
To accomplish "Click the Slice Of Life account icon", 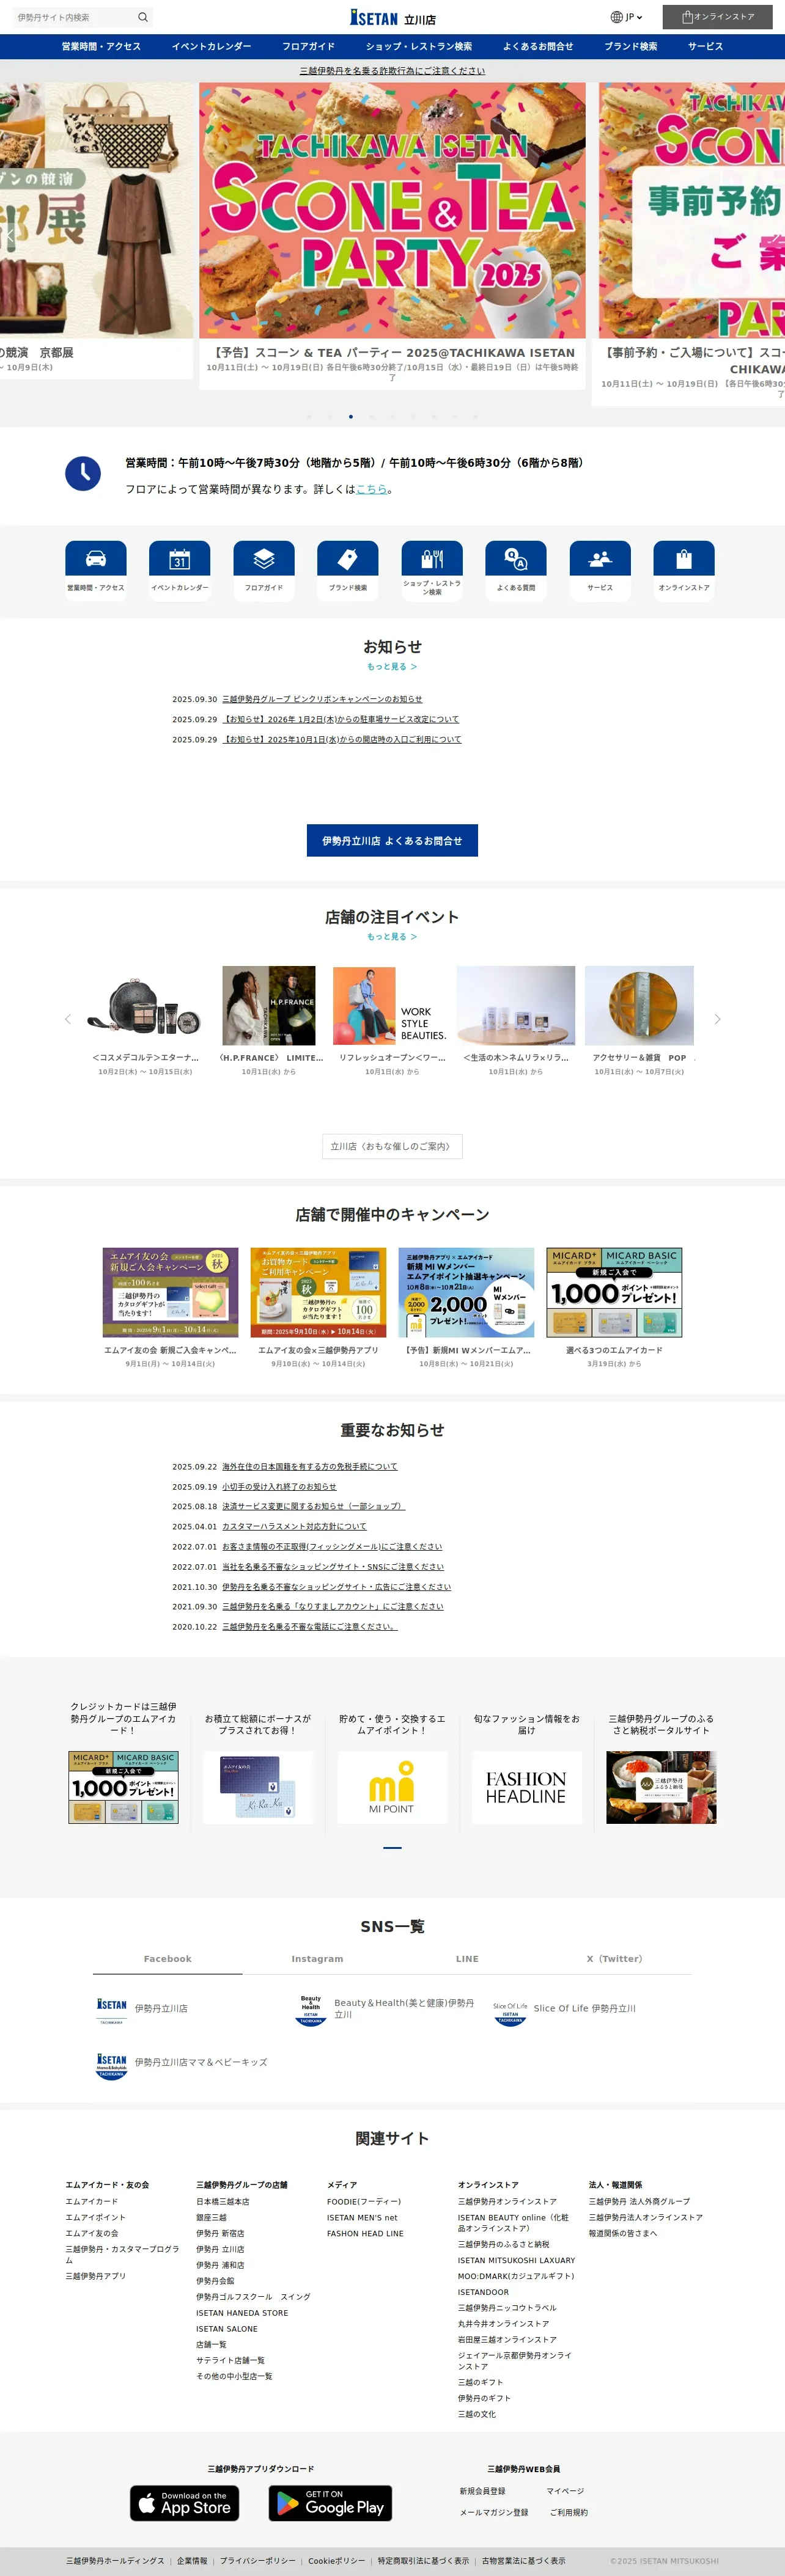I will (510, 2012).
